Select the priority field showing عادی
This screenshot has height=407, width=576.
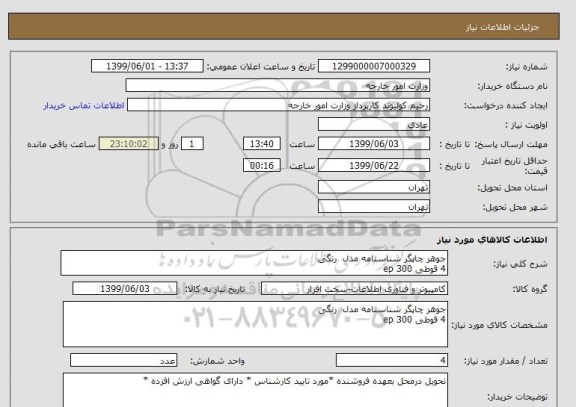tap(374, 124)
